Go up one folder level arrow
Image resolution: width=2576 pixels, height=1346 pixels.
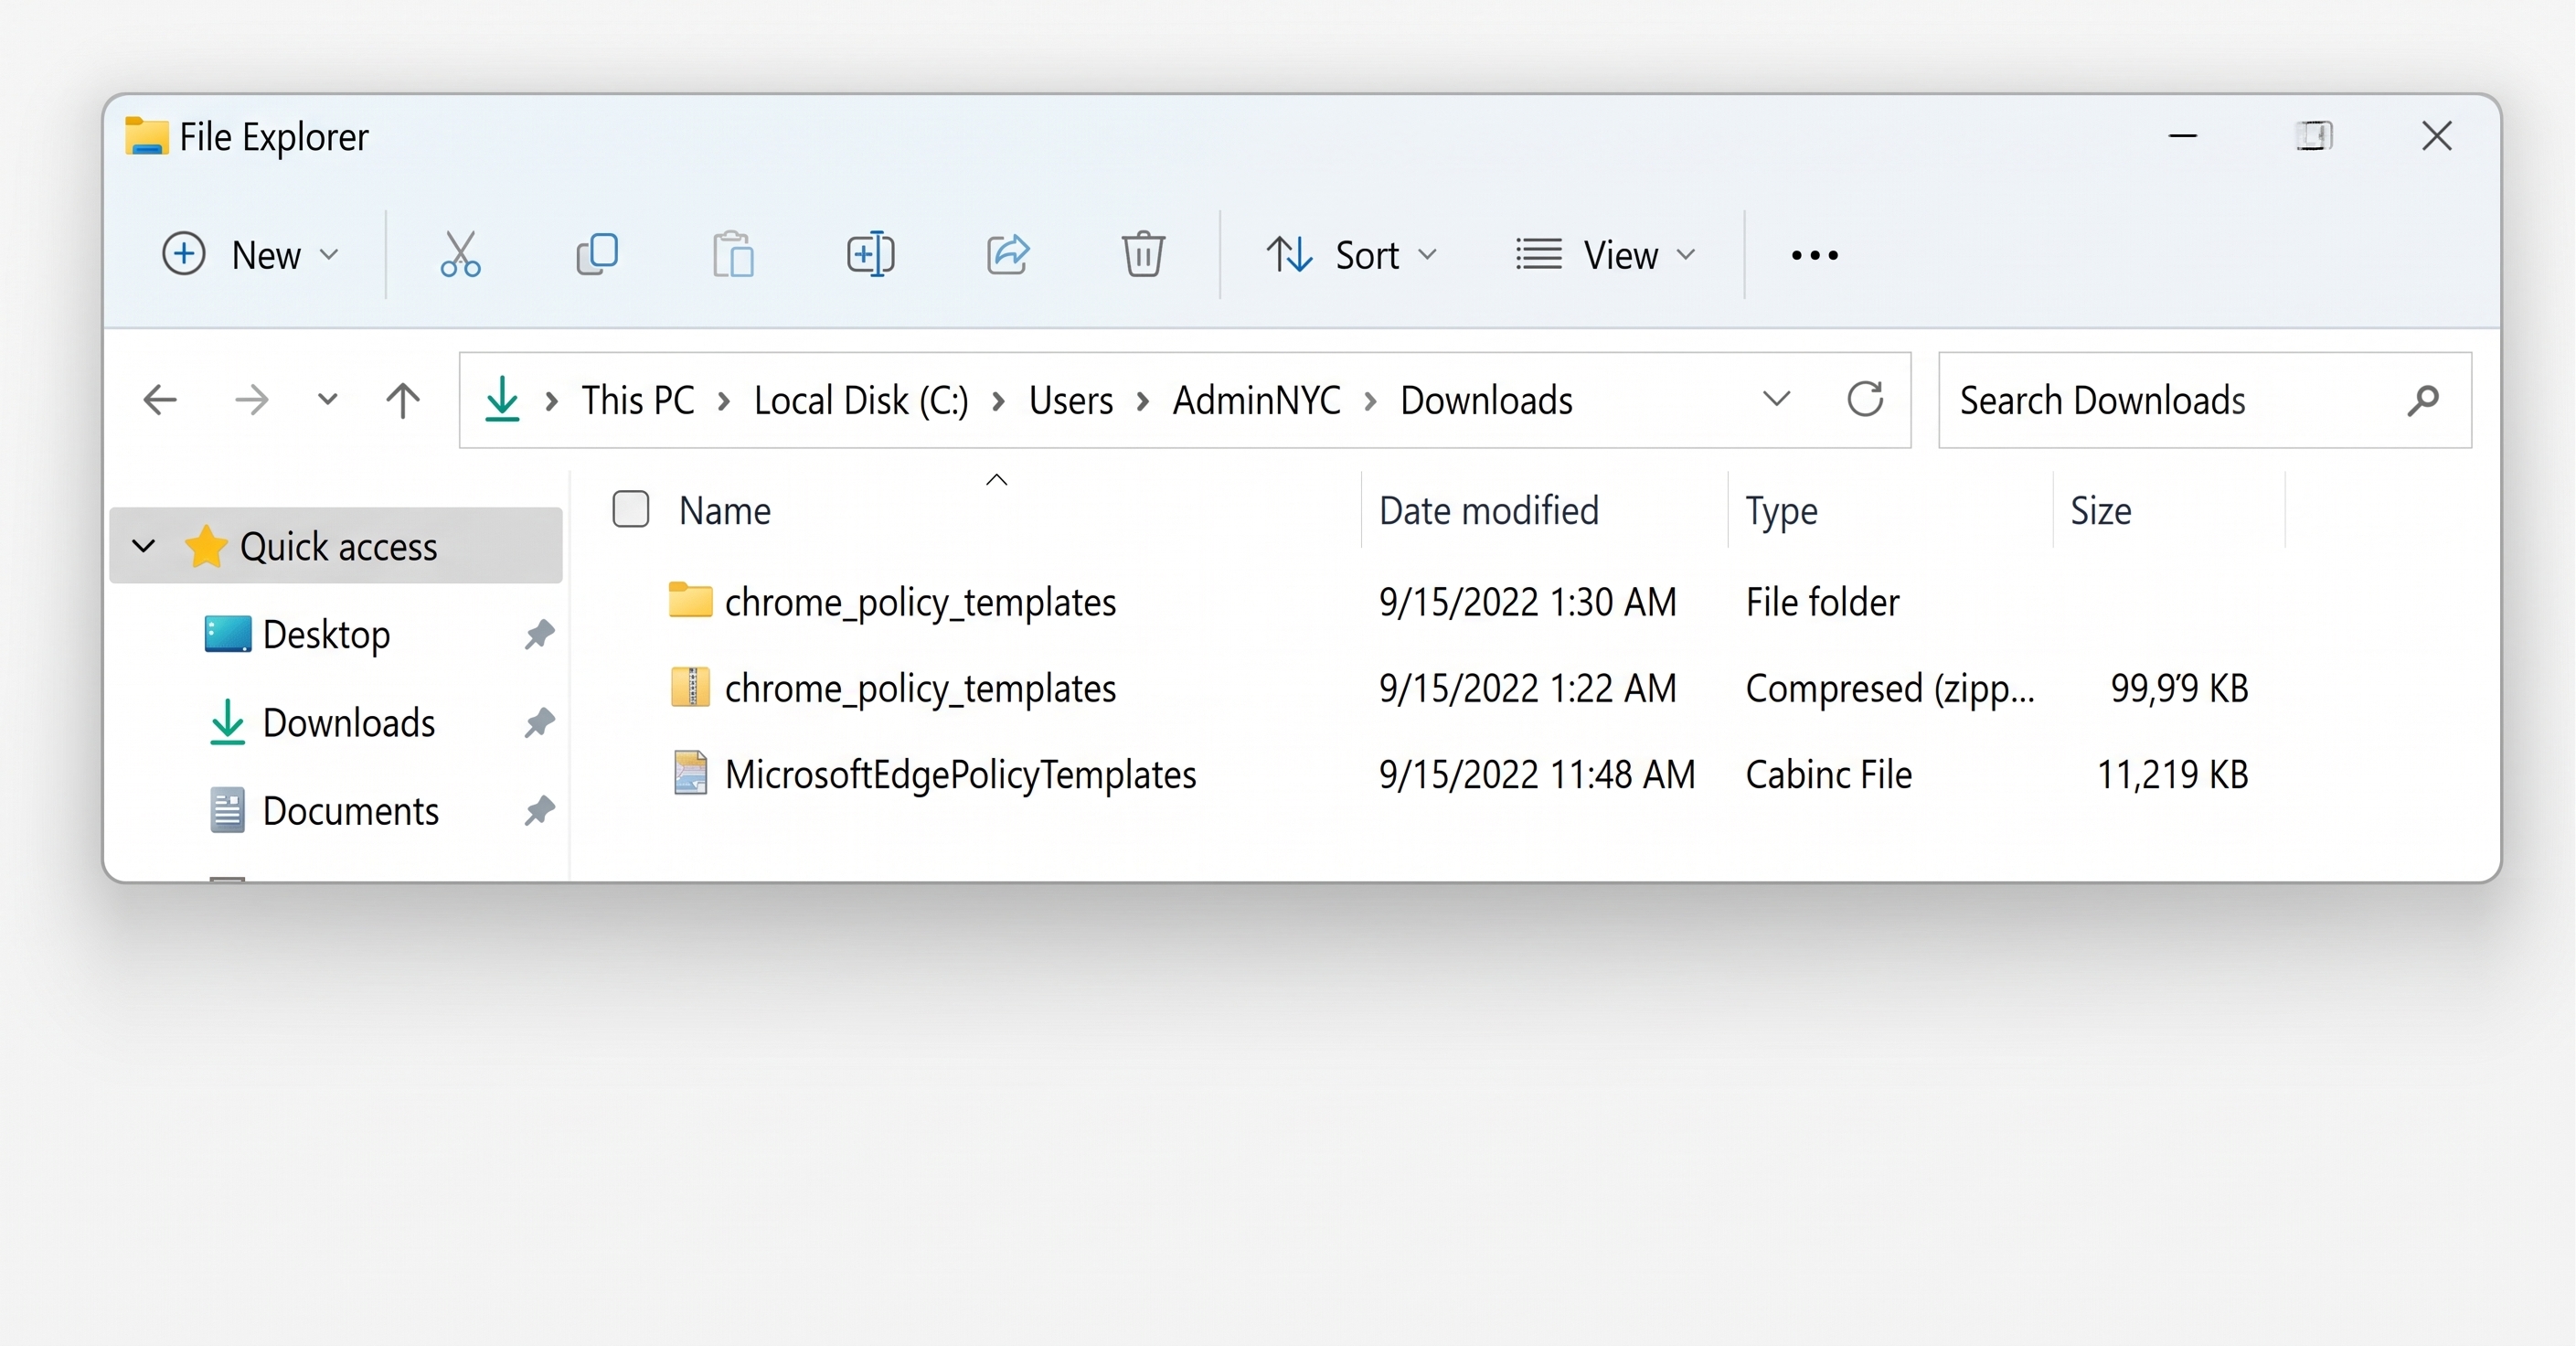click(x=403, y=400)
